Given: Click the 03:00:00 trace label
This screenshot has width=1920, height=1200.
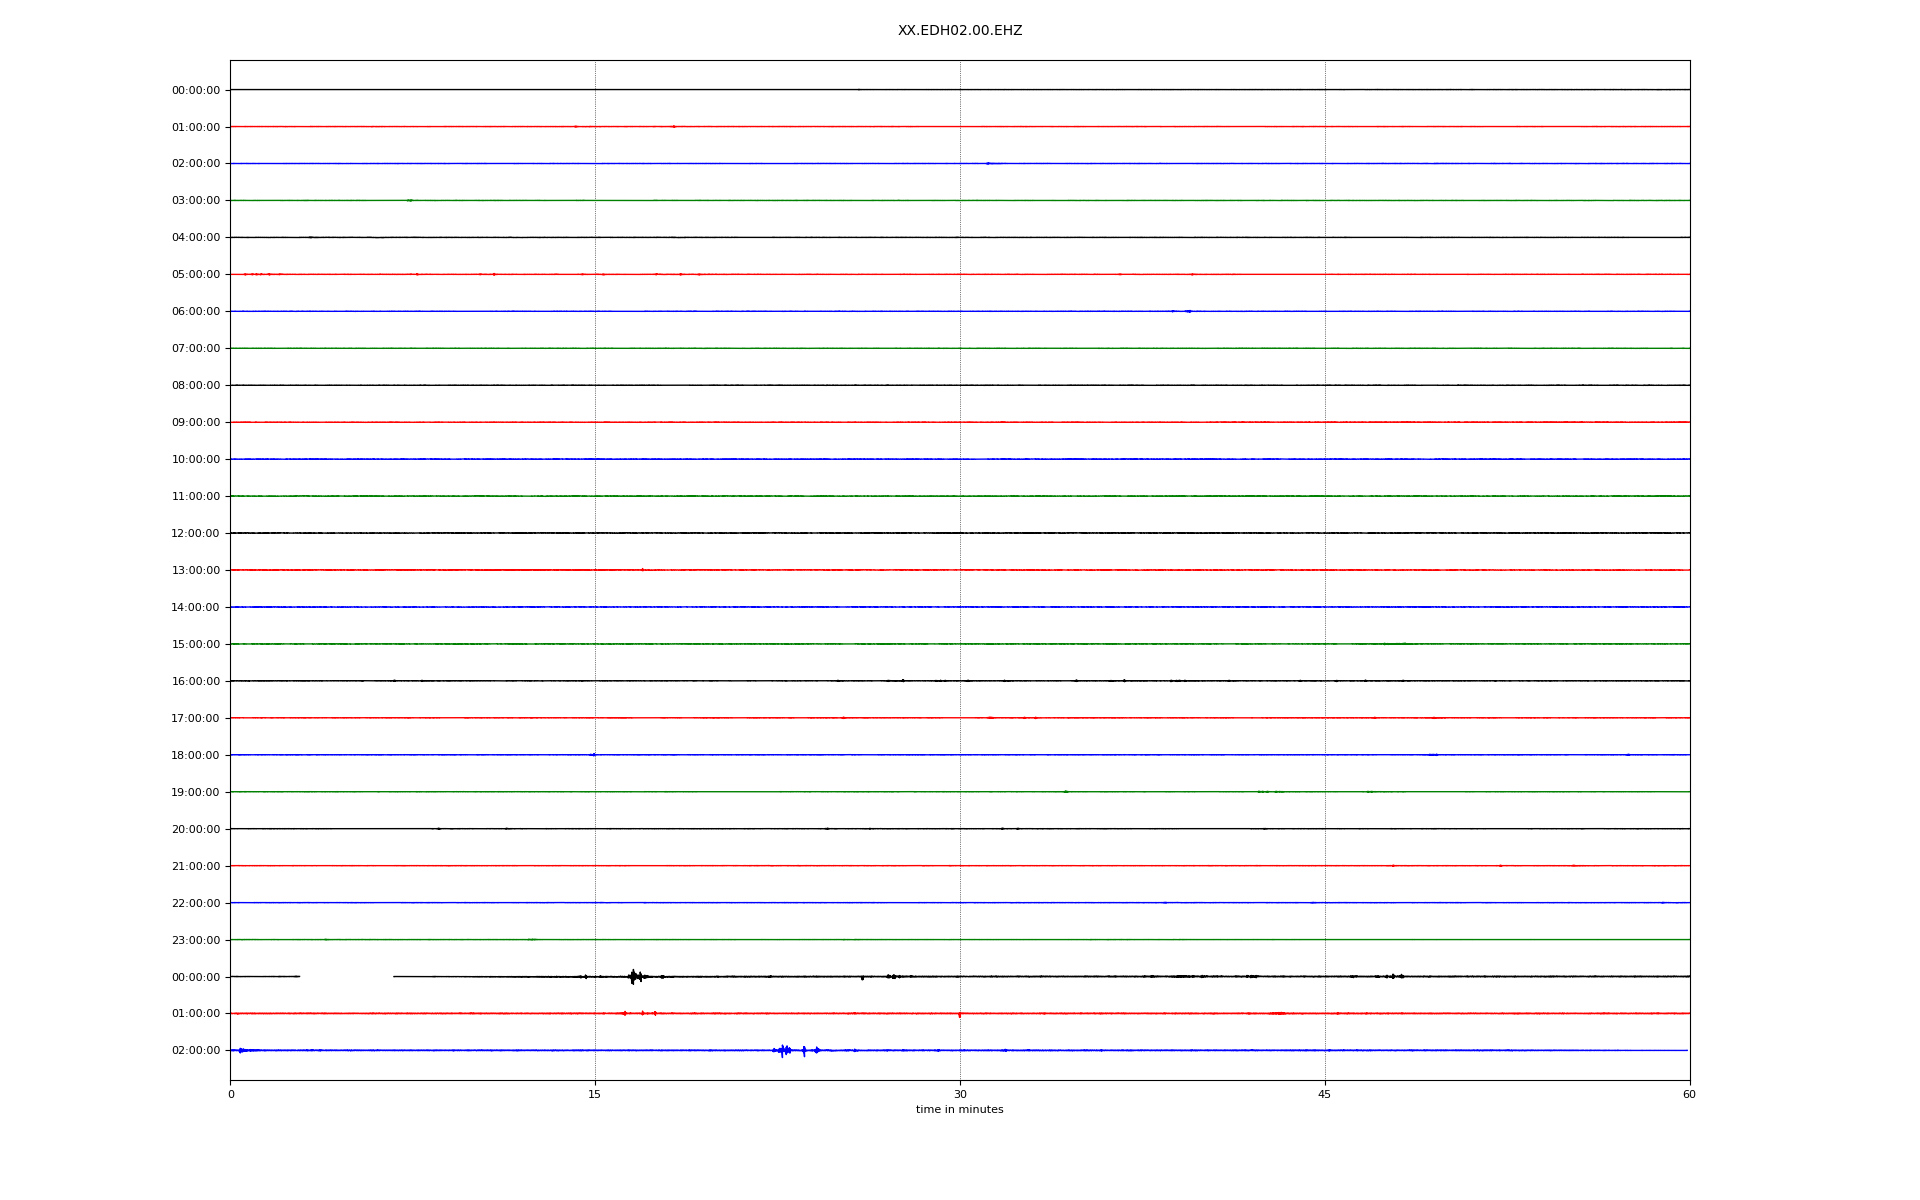Looking at the screenshot, I should click(195, 201).
